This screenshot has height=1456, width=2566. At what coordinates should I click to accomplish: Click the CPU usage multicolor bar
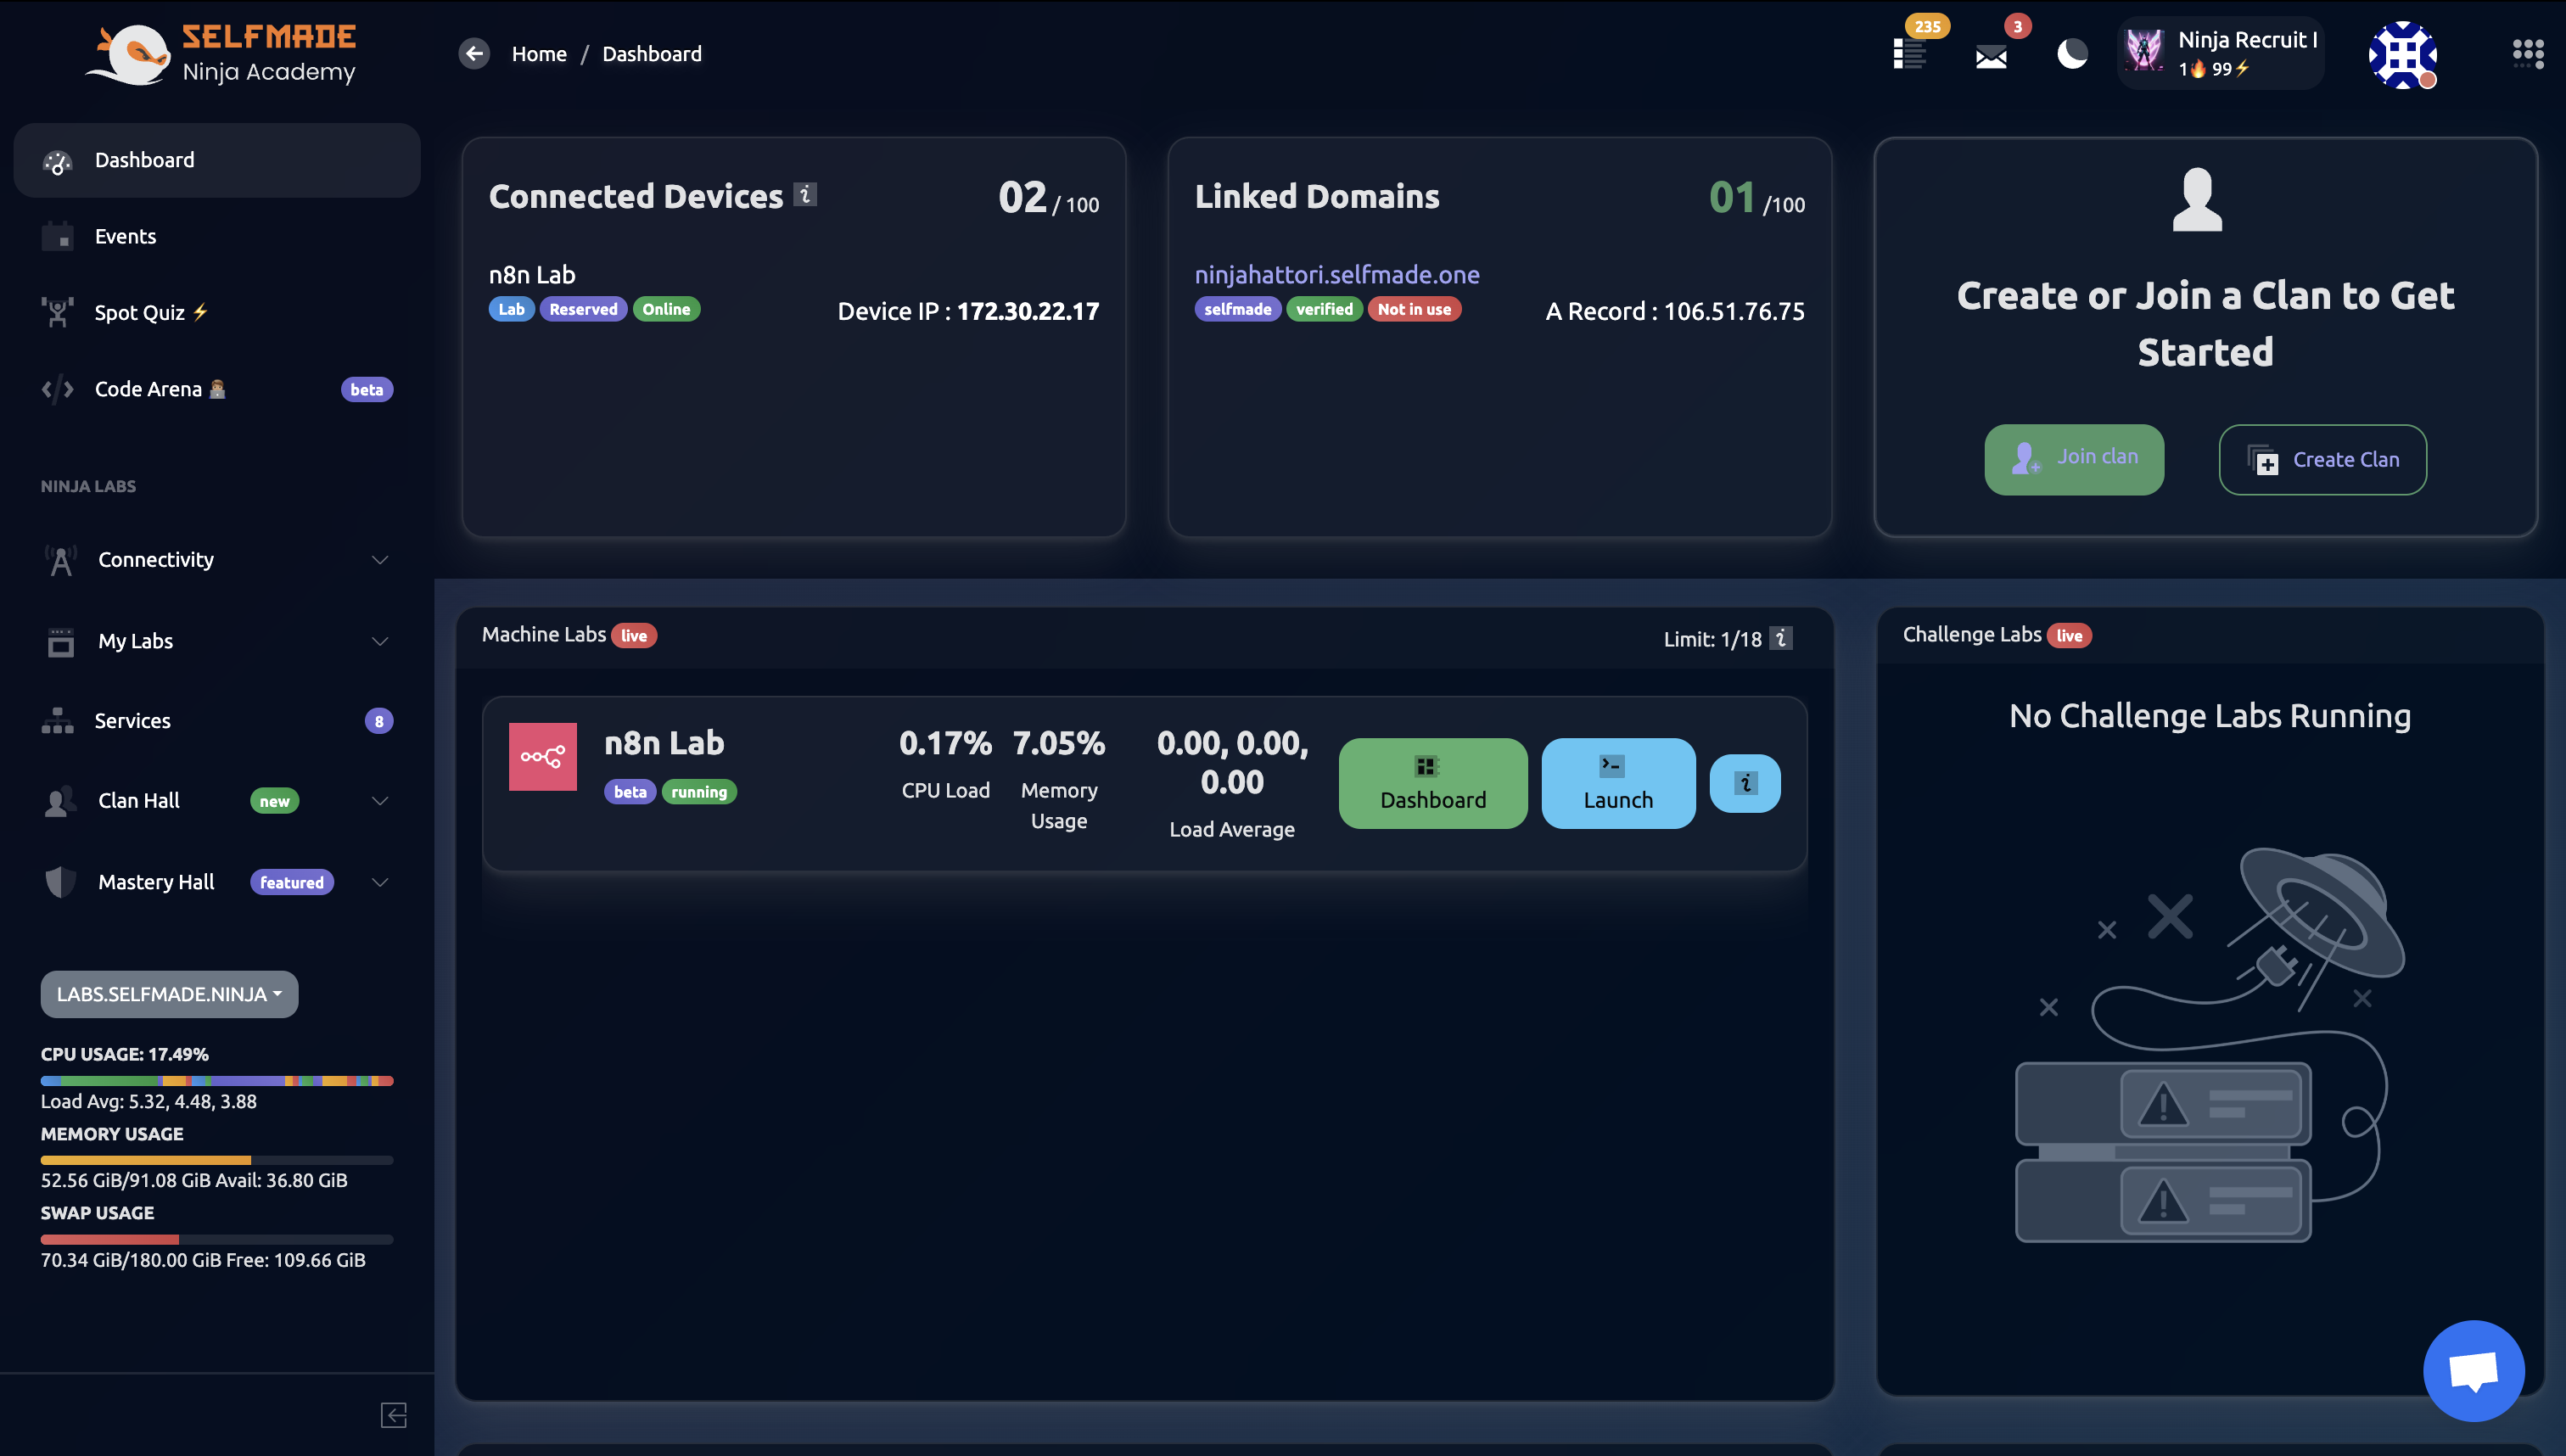pos(217,1081)
